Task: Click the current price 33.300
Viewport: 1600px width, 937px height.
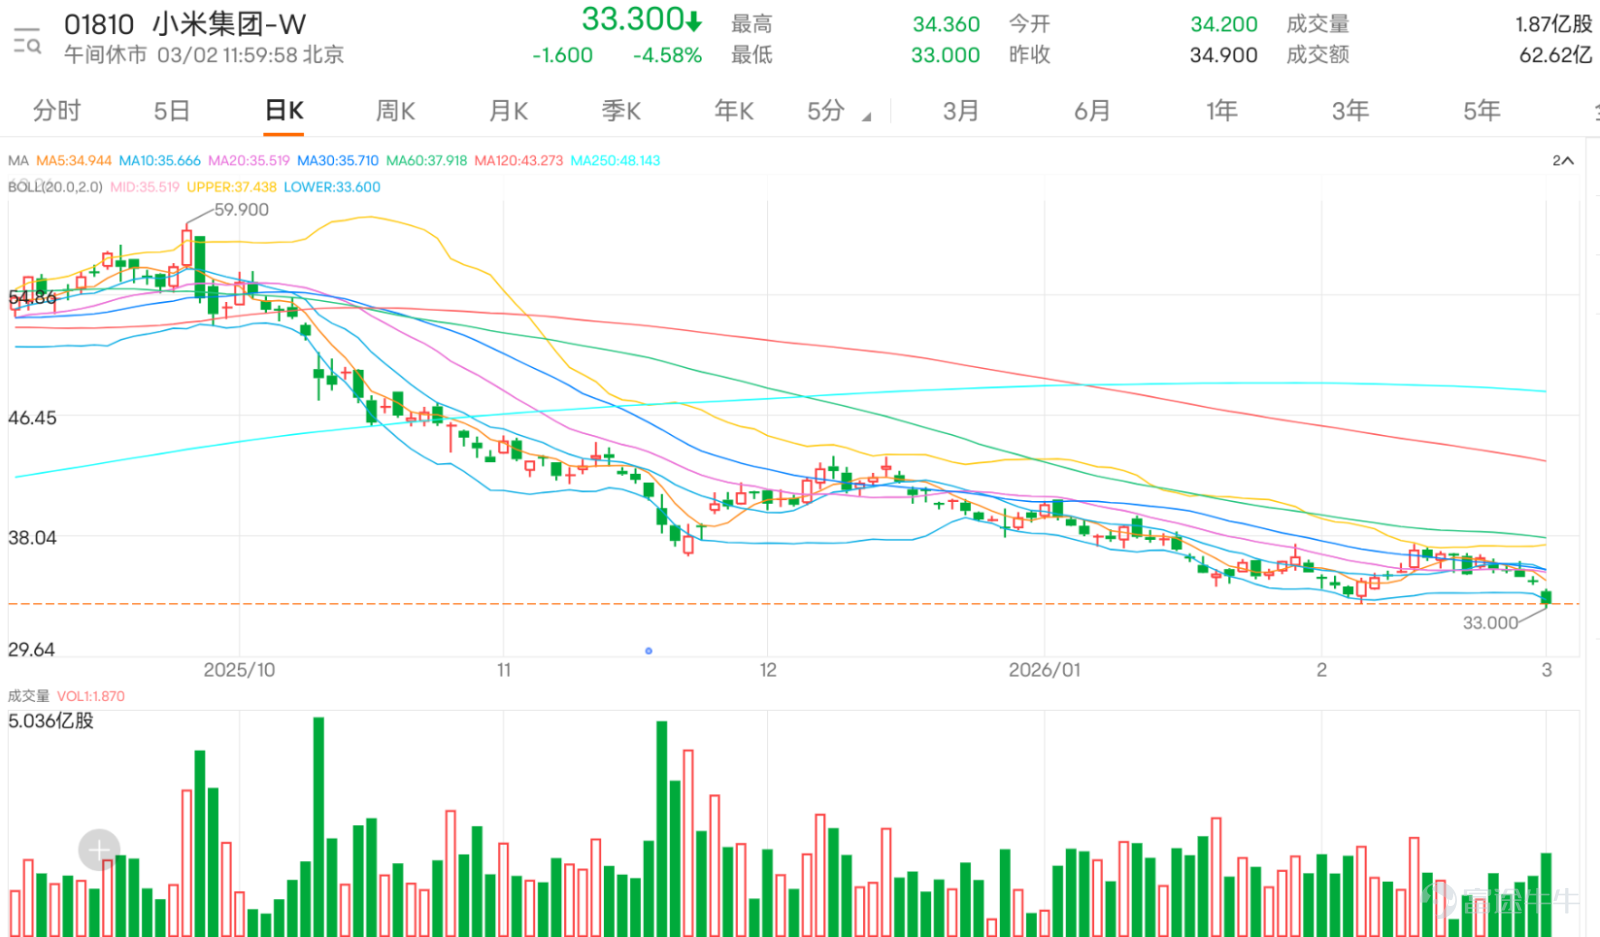Action: click(x=642, y=19)
